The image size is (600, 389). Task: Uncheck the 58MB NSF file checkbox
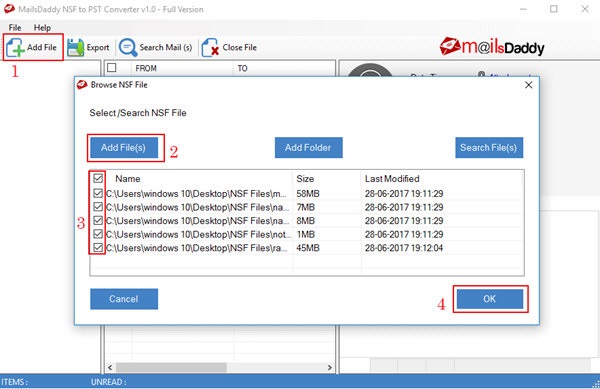point(98,193)
